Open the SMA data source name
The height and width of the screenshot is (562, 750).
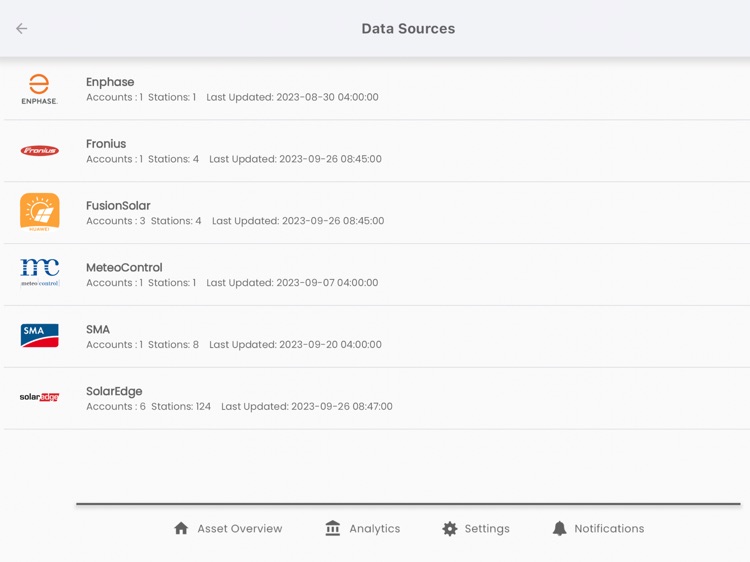(98, 330)
